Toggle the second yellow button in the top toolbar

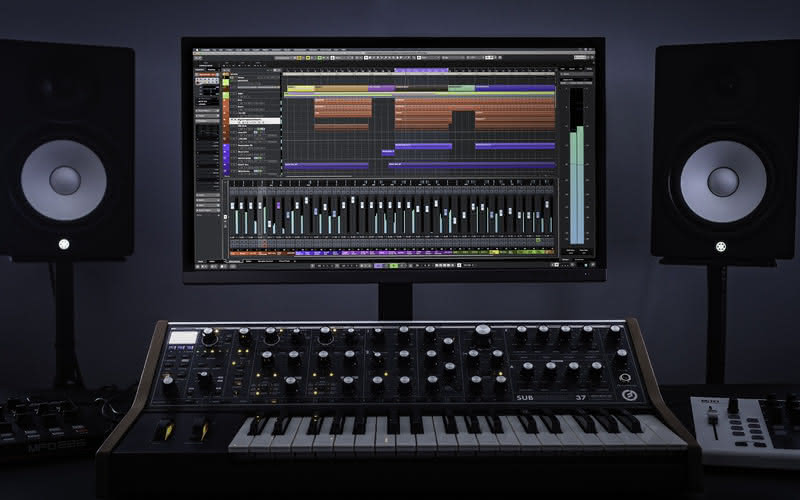click(308, 58)
